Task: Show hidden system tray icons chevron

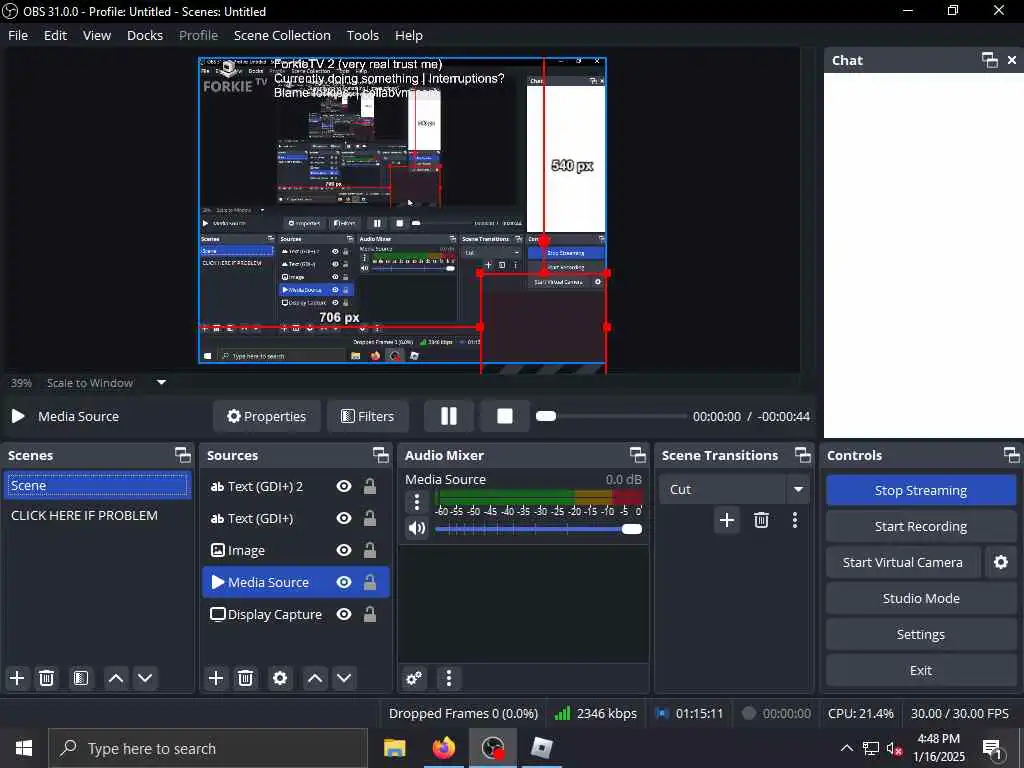Action: [846, 748]
